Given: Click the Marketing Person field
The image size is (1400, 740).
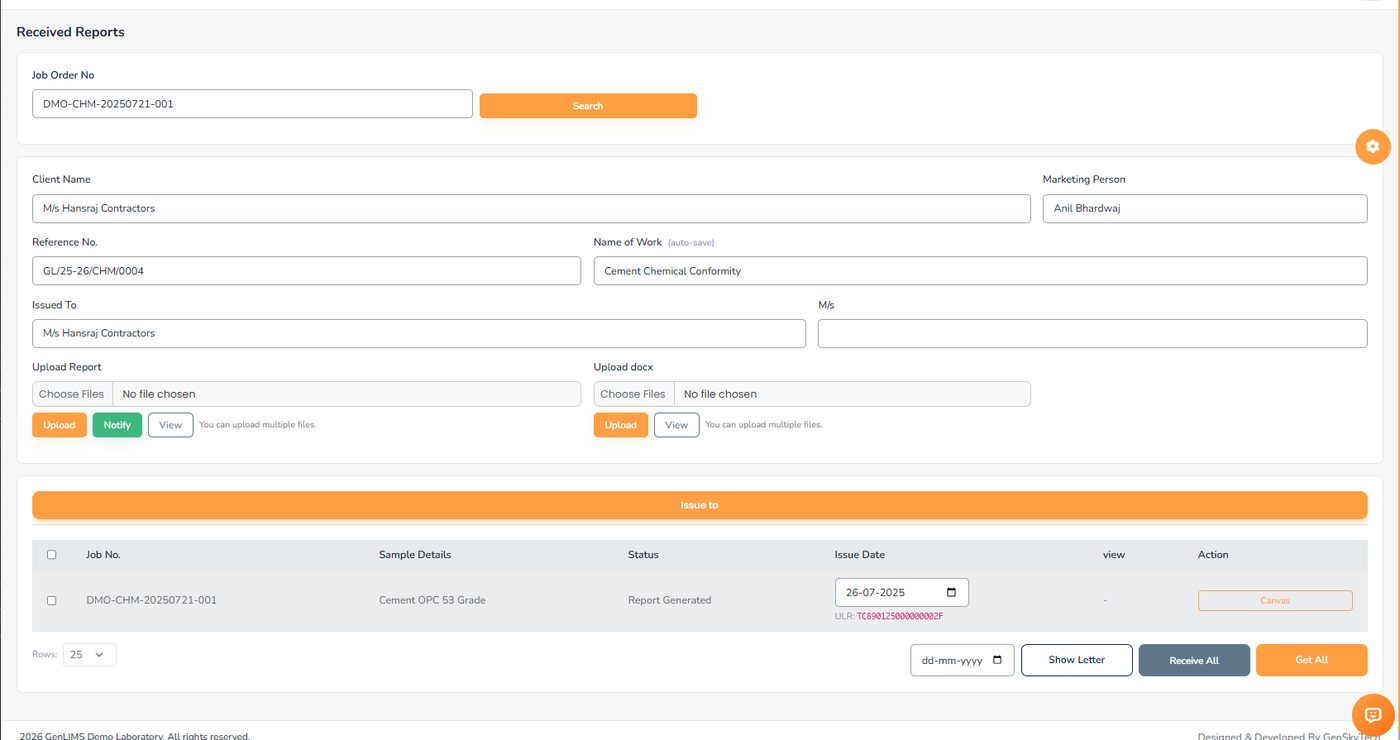Looking at the screenshot, I should pyautogui.click(x=1205, y=209).
